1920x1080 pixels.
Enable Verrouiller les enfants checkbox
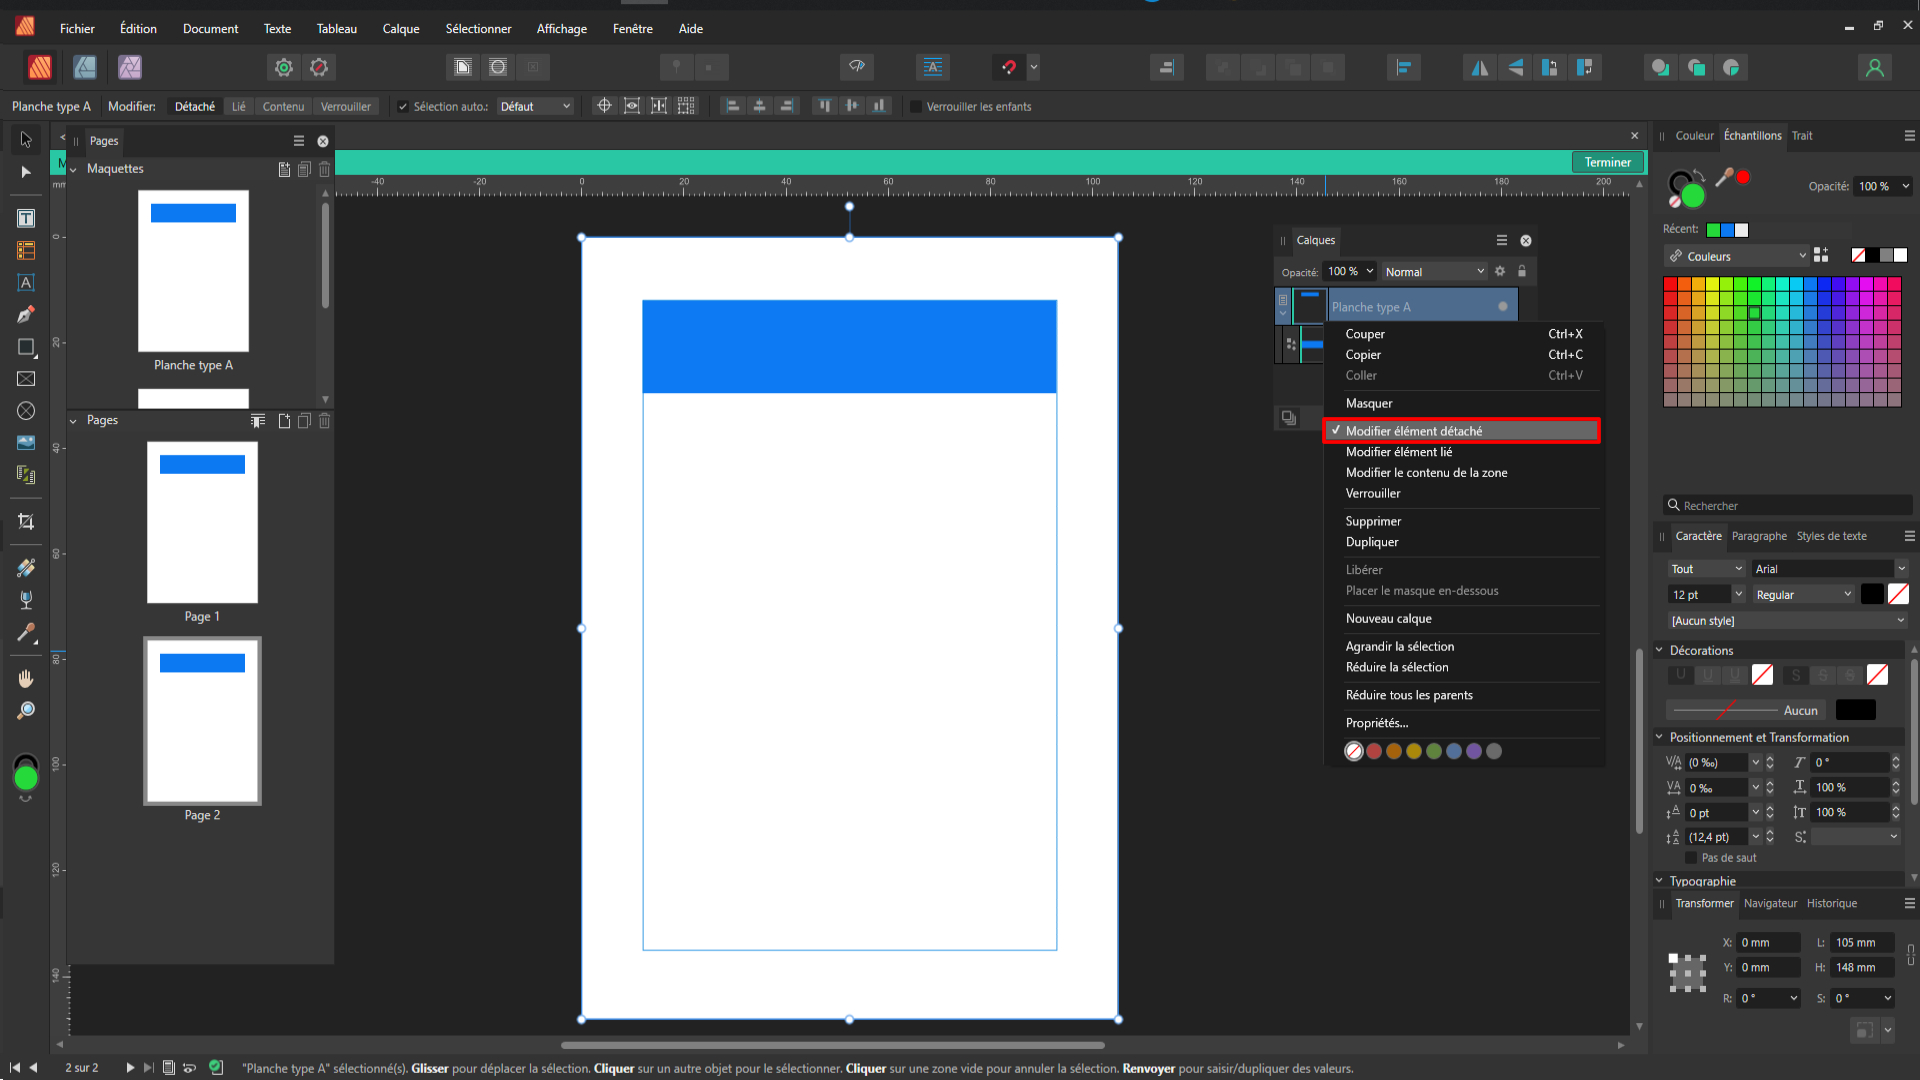(x=915, y=107)
